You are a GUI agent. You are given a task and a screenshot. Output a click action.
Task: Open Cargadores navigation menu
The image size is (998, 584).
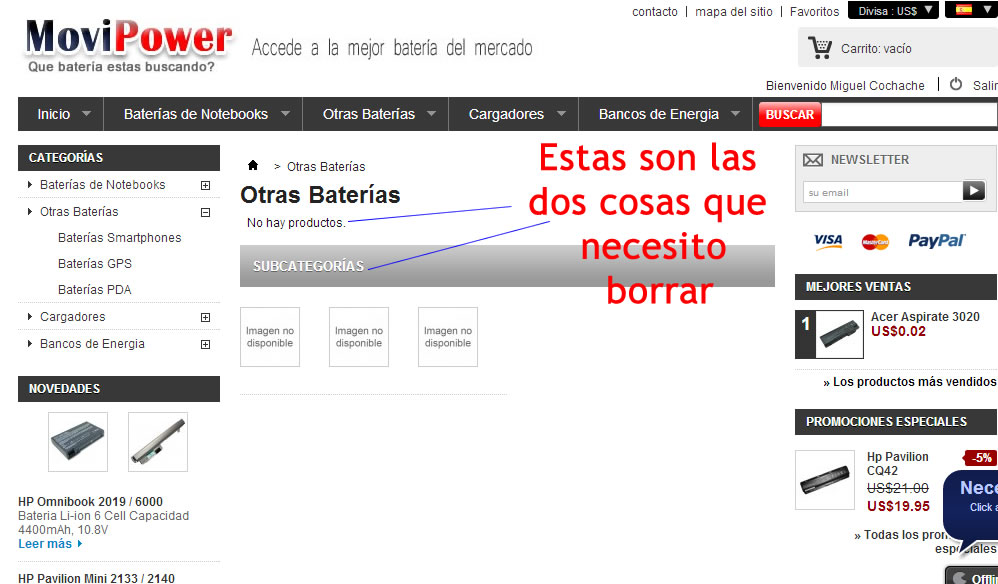506,114
